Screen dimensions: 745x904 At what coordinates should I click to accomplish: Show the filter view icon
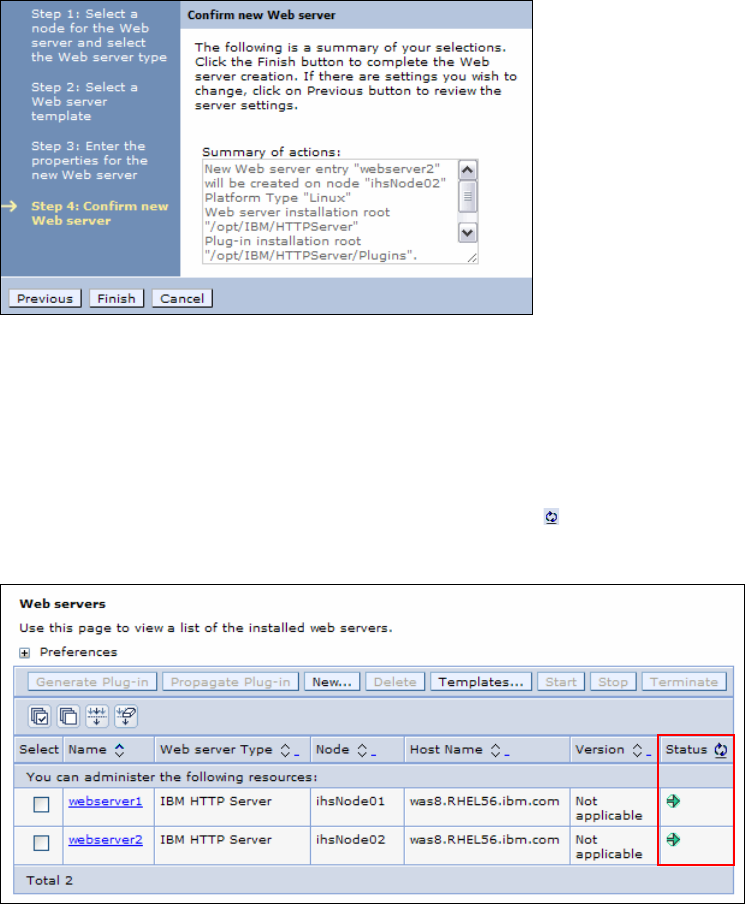(x=97, y=716)
